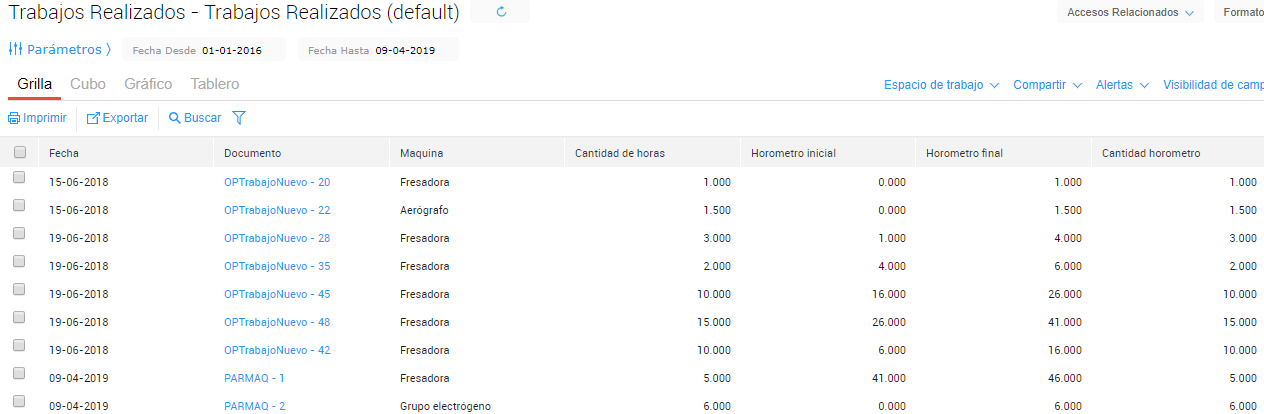Click the Imprimir printer icon

pos(14,118)
